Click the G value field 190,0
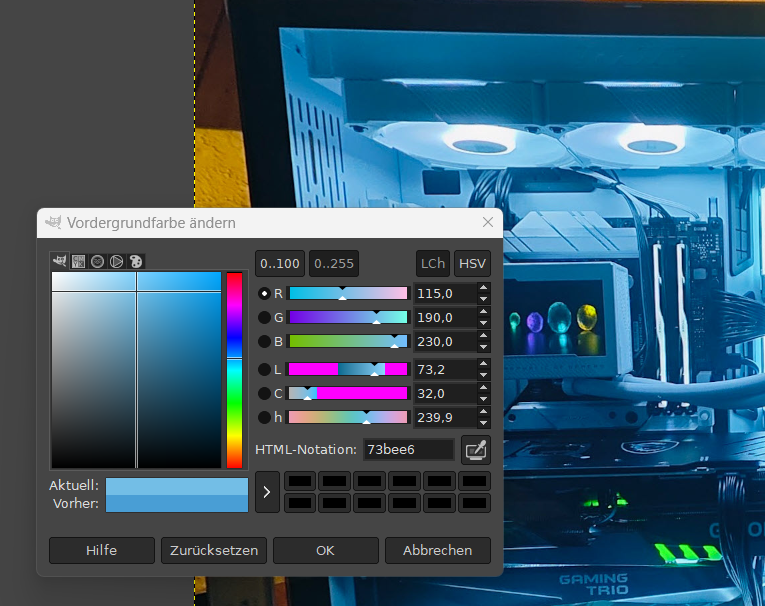Image resolution: width=765 pixels, height=606 pixels. click(445, 318)
